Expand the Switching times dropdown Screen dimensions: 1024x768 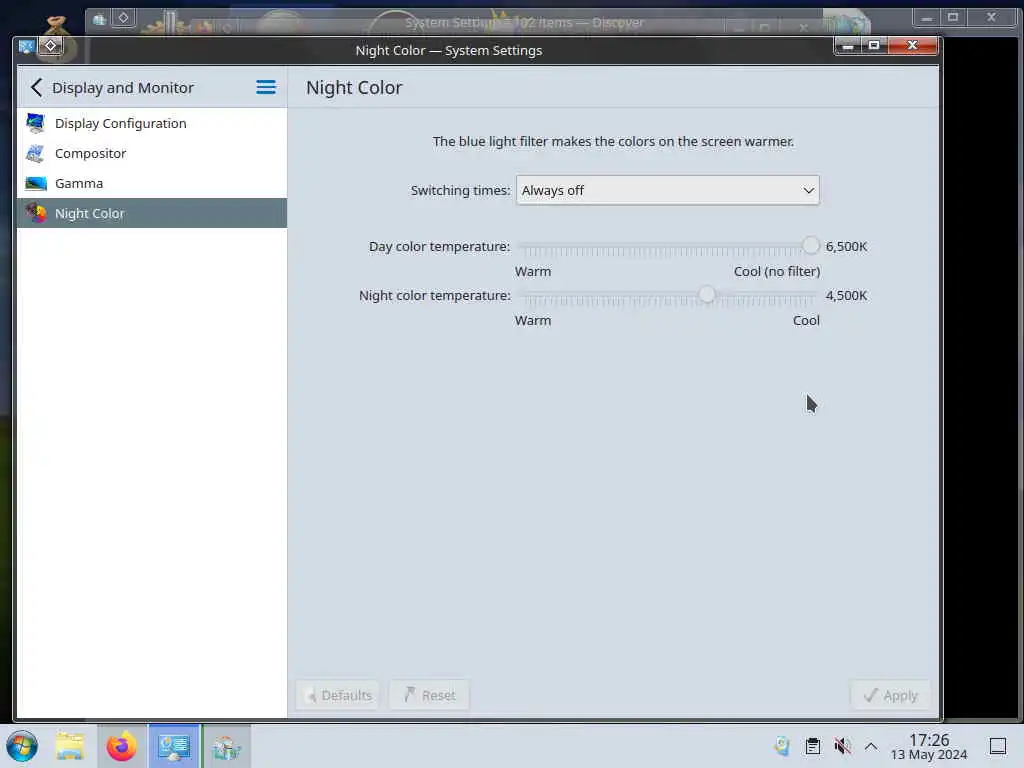point(667,190)
